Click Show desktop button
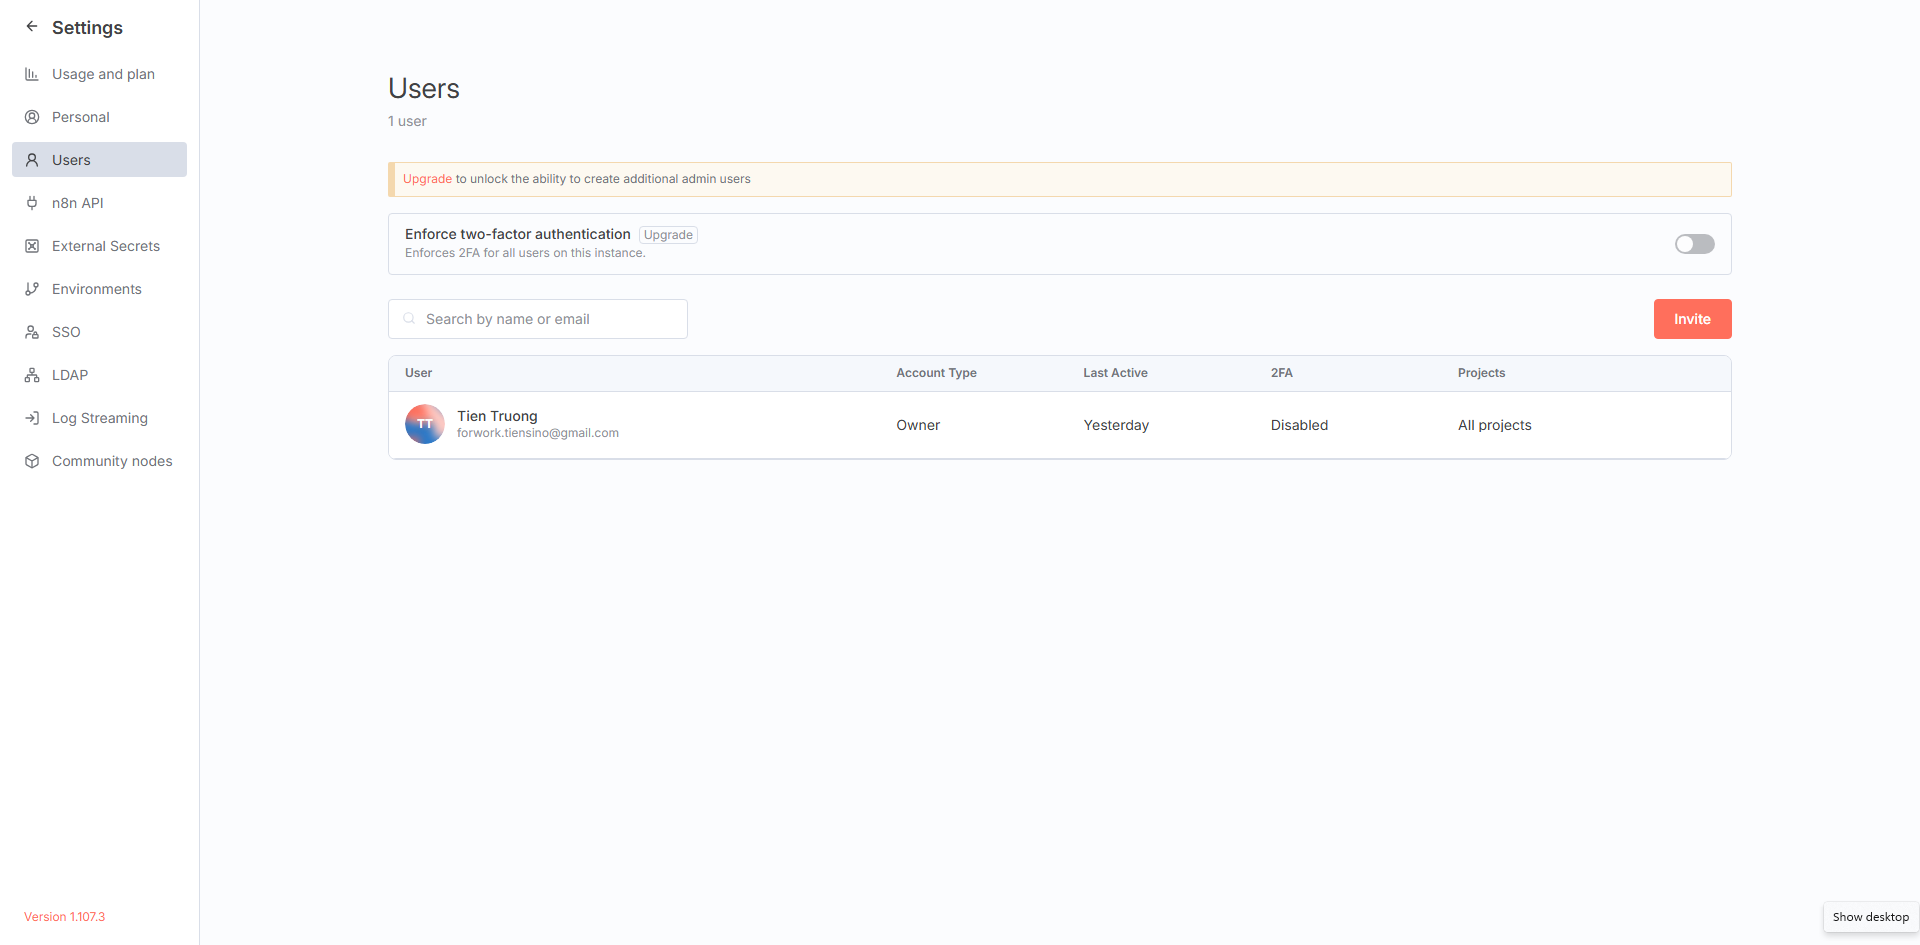 (1870, 917)
